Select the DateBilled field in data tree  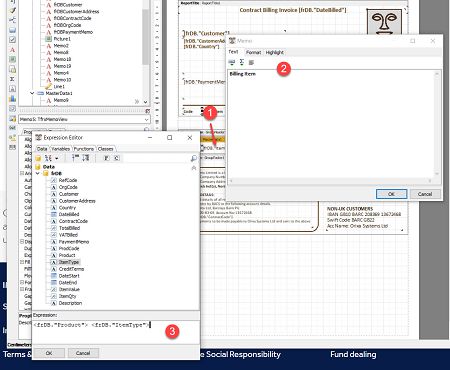point(69,214)
